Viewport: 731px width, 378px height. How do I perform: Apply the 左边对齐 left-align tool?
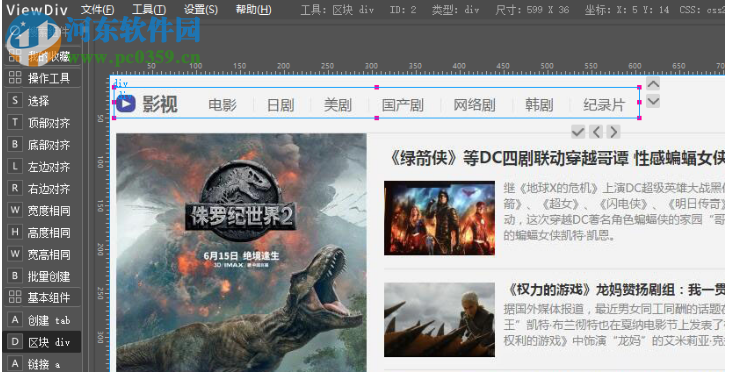[42, 166]
